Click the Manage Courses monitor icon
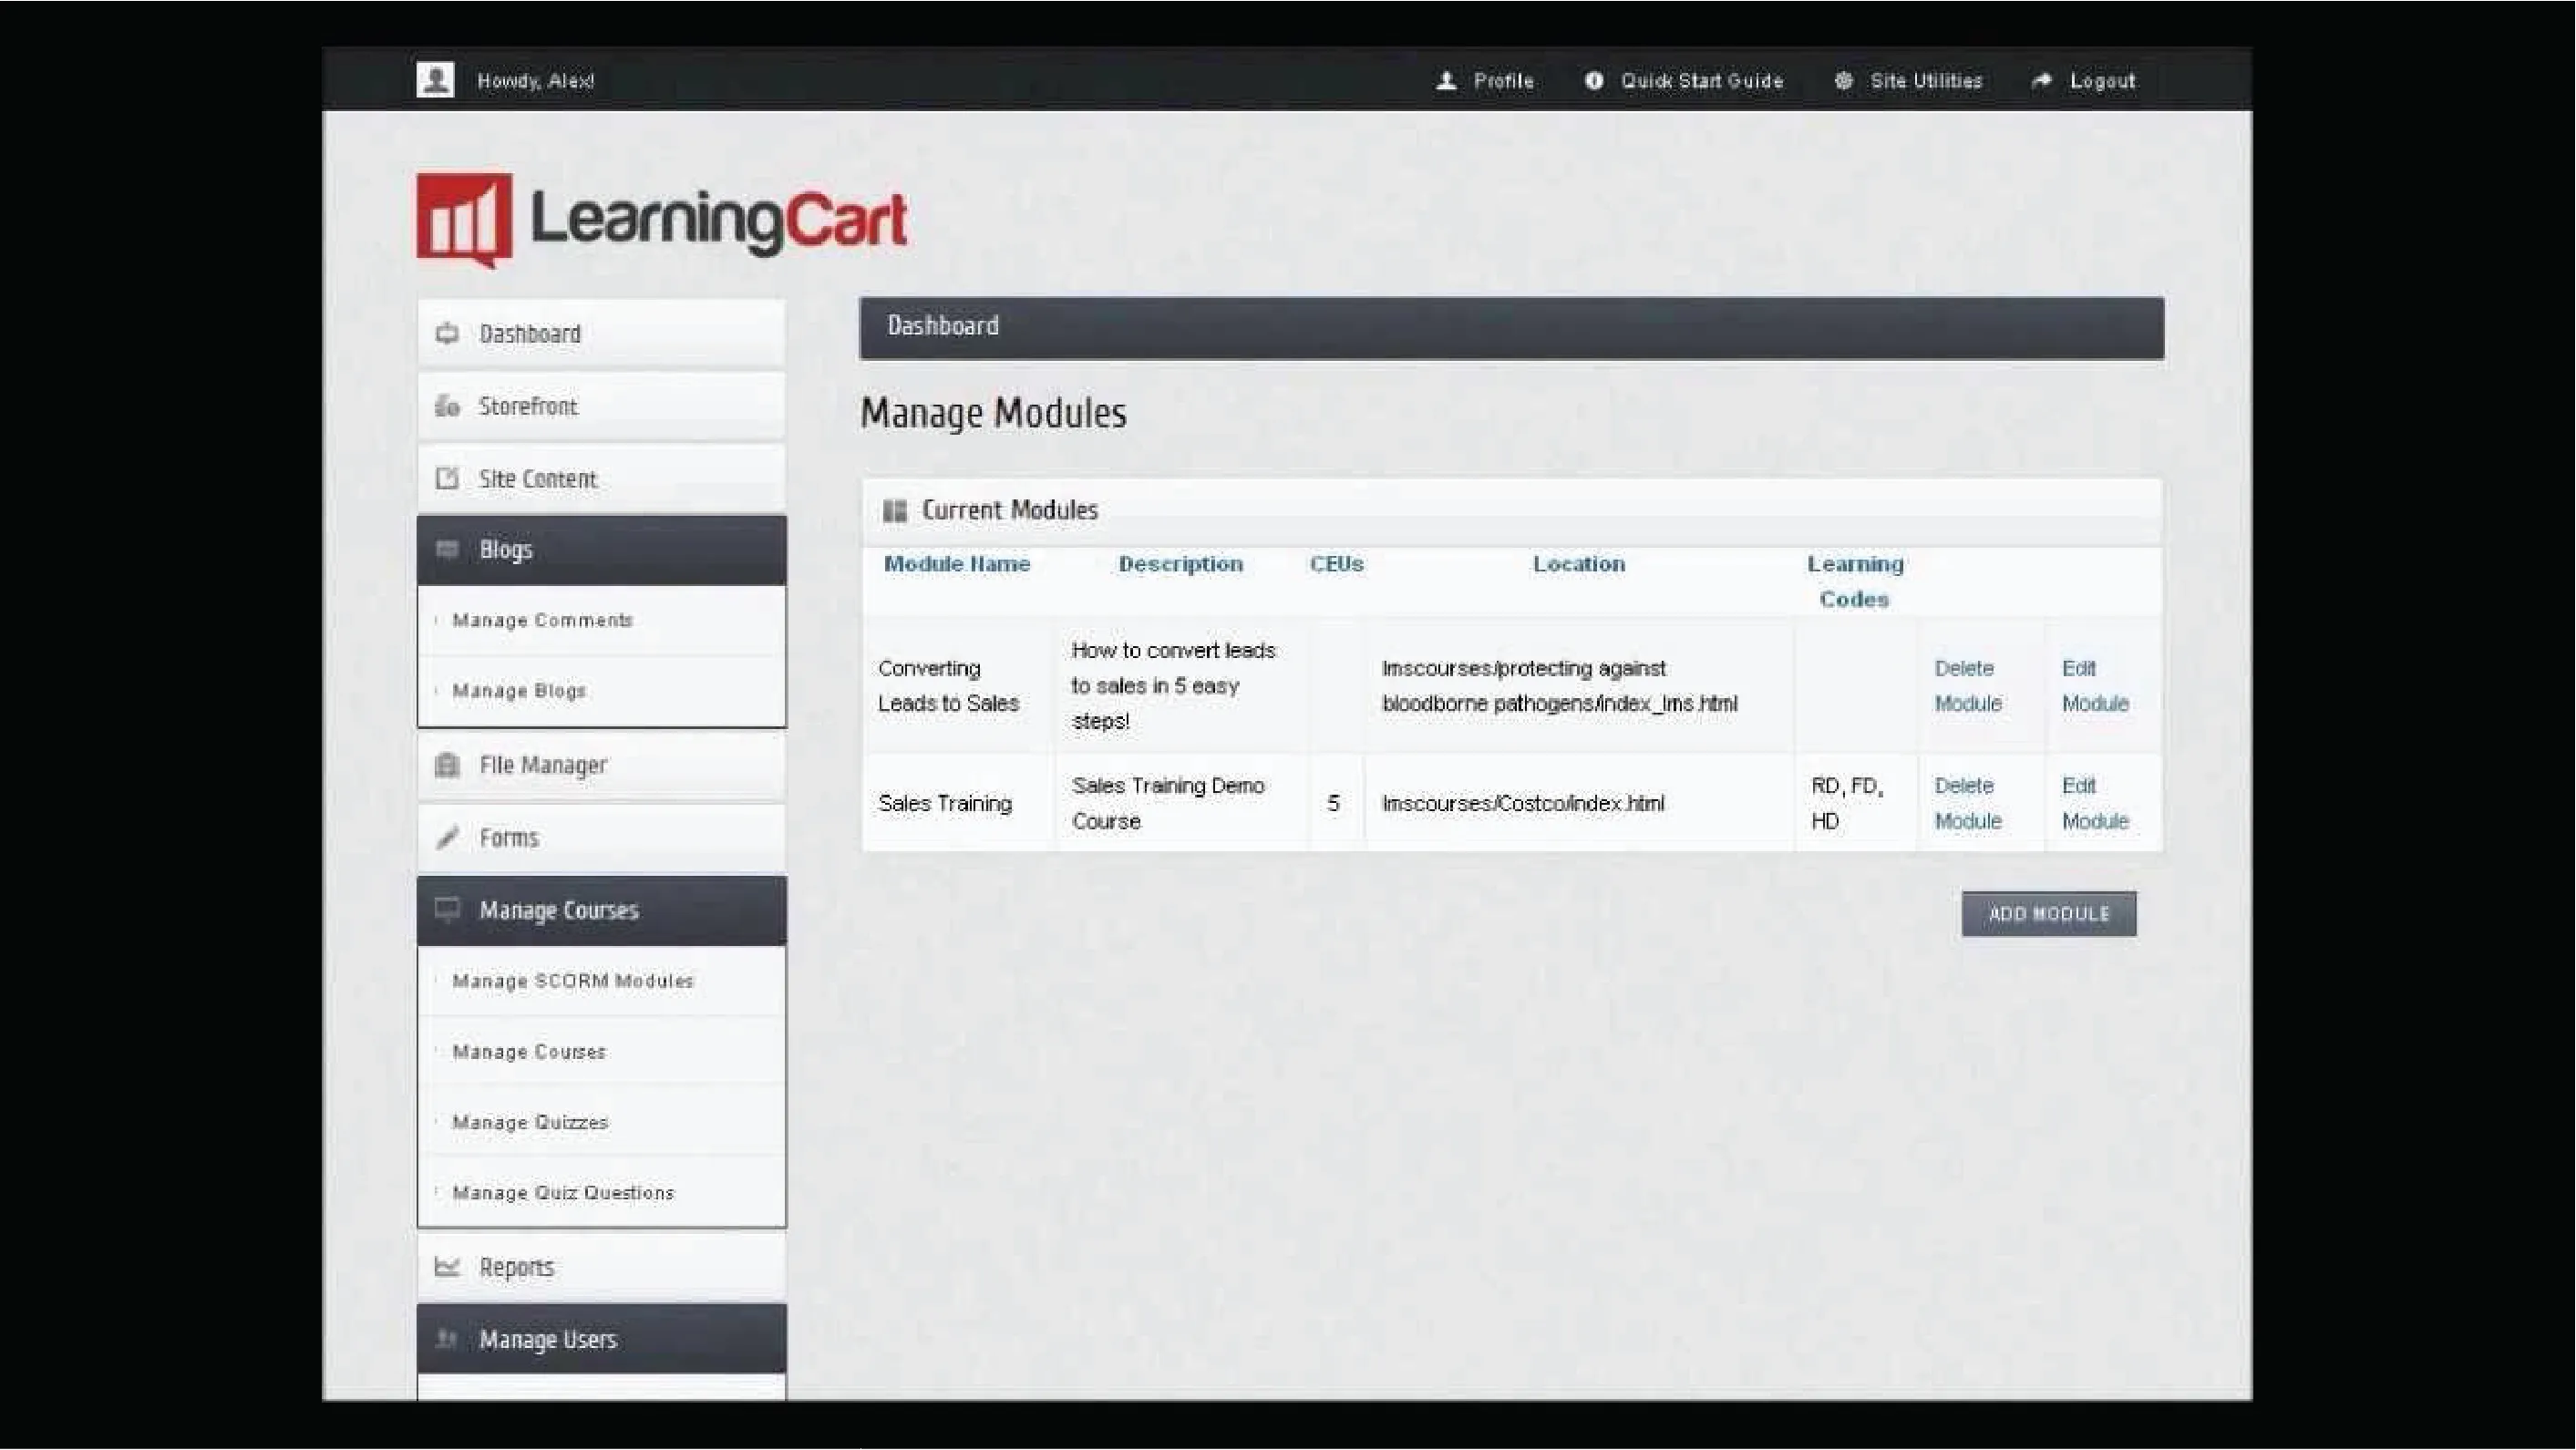 pos(447,910)
